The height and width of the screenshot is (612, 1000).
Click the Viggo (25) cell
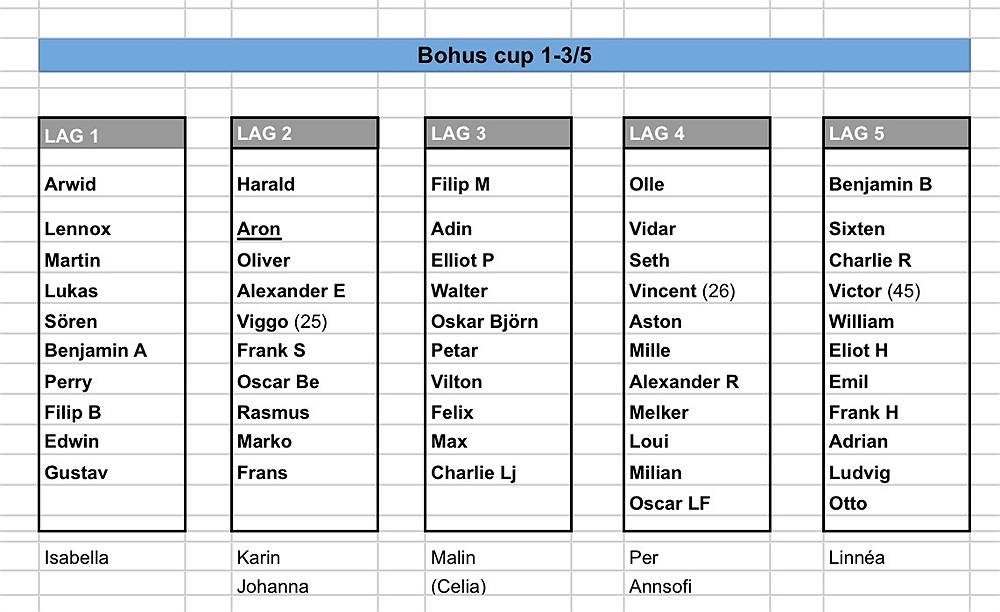point(282,321)
